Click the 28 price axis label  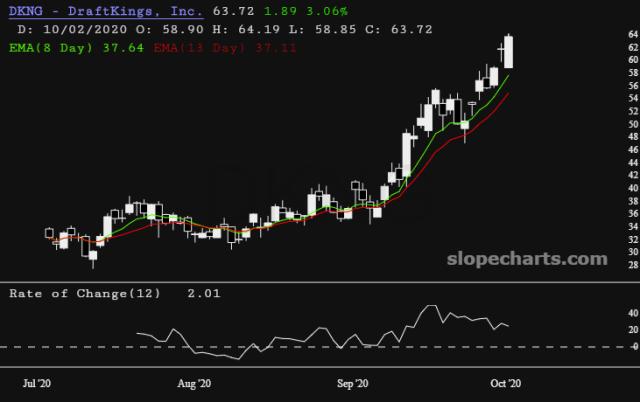(x=605, y=267)
